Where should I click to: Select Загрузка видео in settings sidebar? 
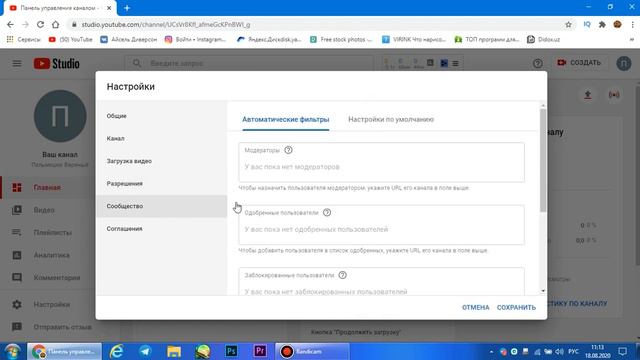[162, 161]
